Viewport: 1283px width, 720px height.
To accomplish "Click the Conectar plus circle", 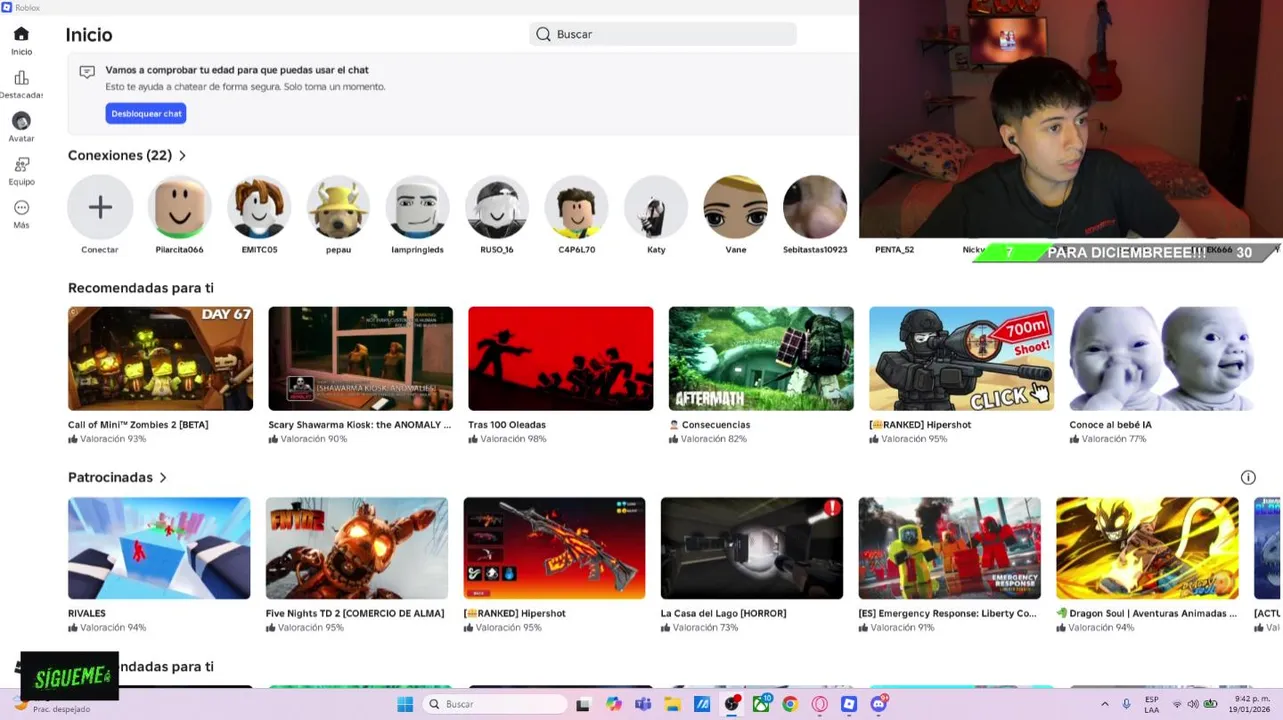I will coord(100,207).
